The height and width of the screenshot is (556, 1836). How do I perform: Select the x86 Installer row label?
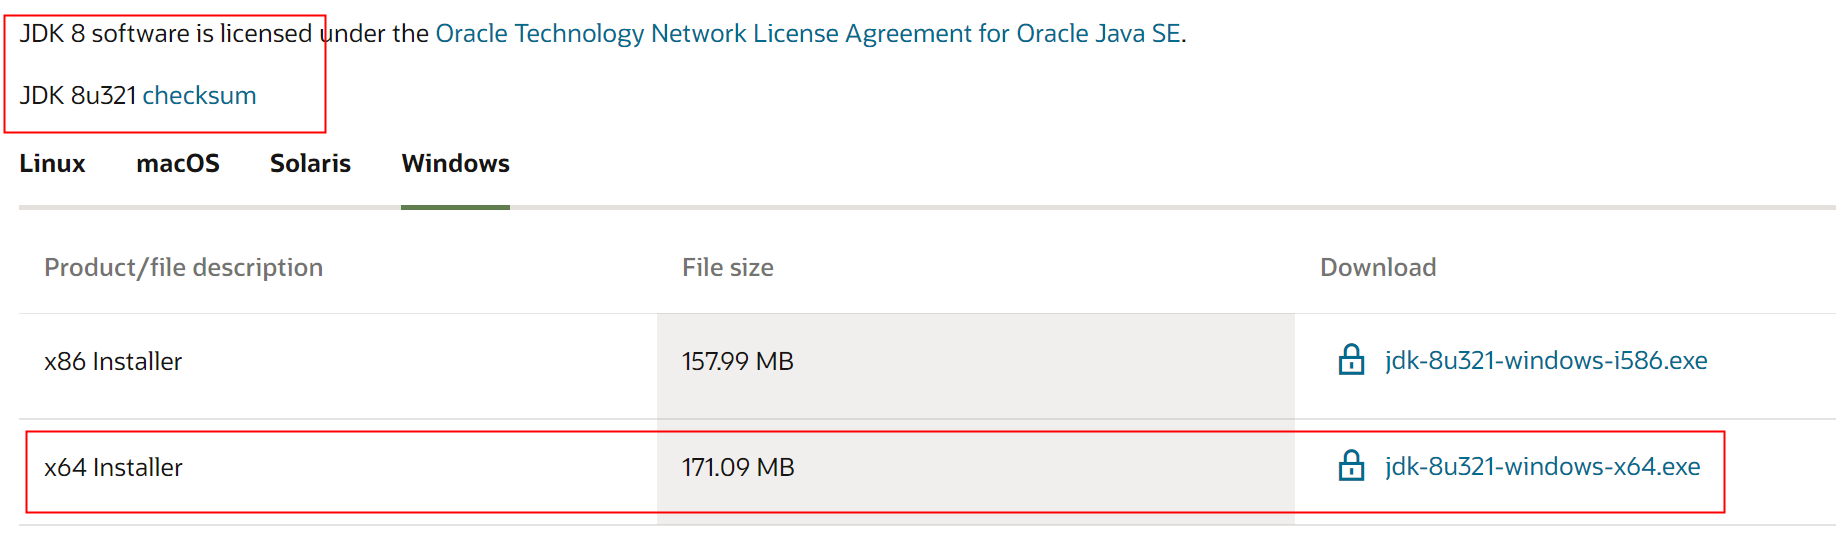coord(113,361)
